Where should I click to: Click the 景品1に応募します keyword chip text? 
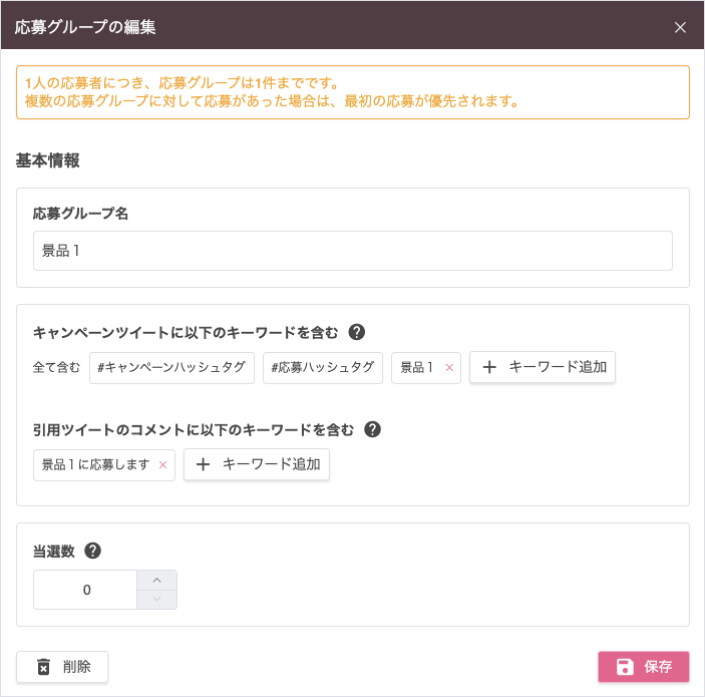95,465
